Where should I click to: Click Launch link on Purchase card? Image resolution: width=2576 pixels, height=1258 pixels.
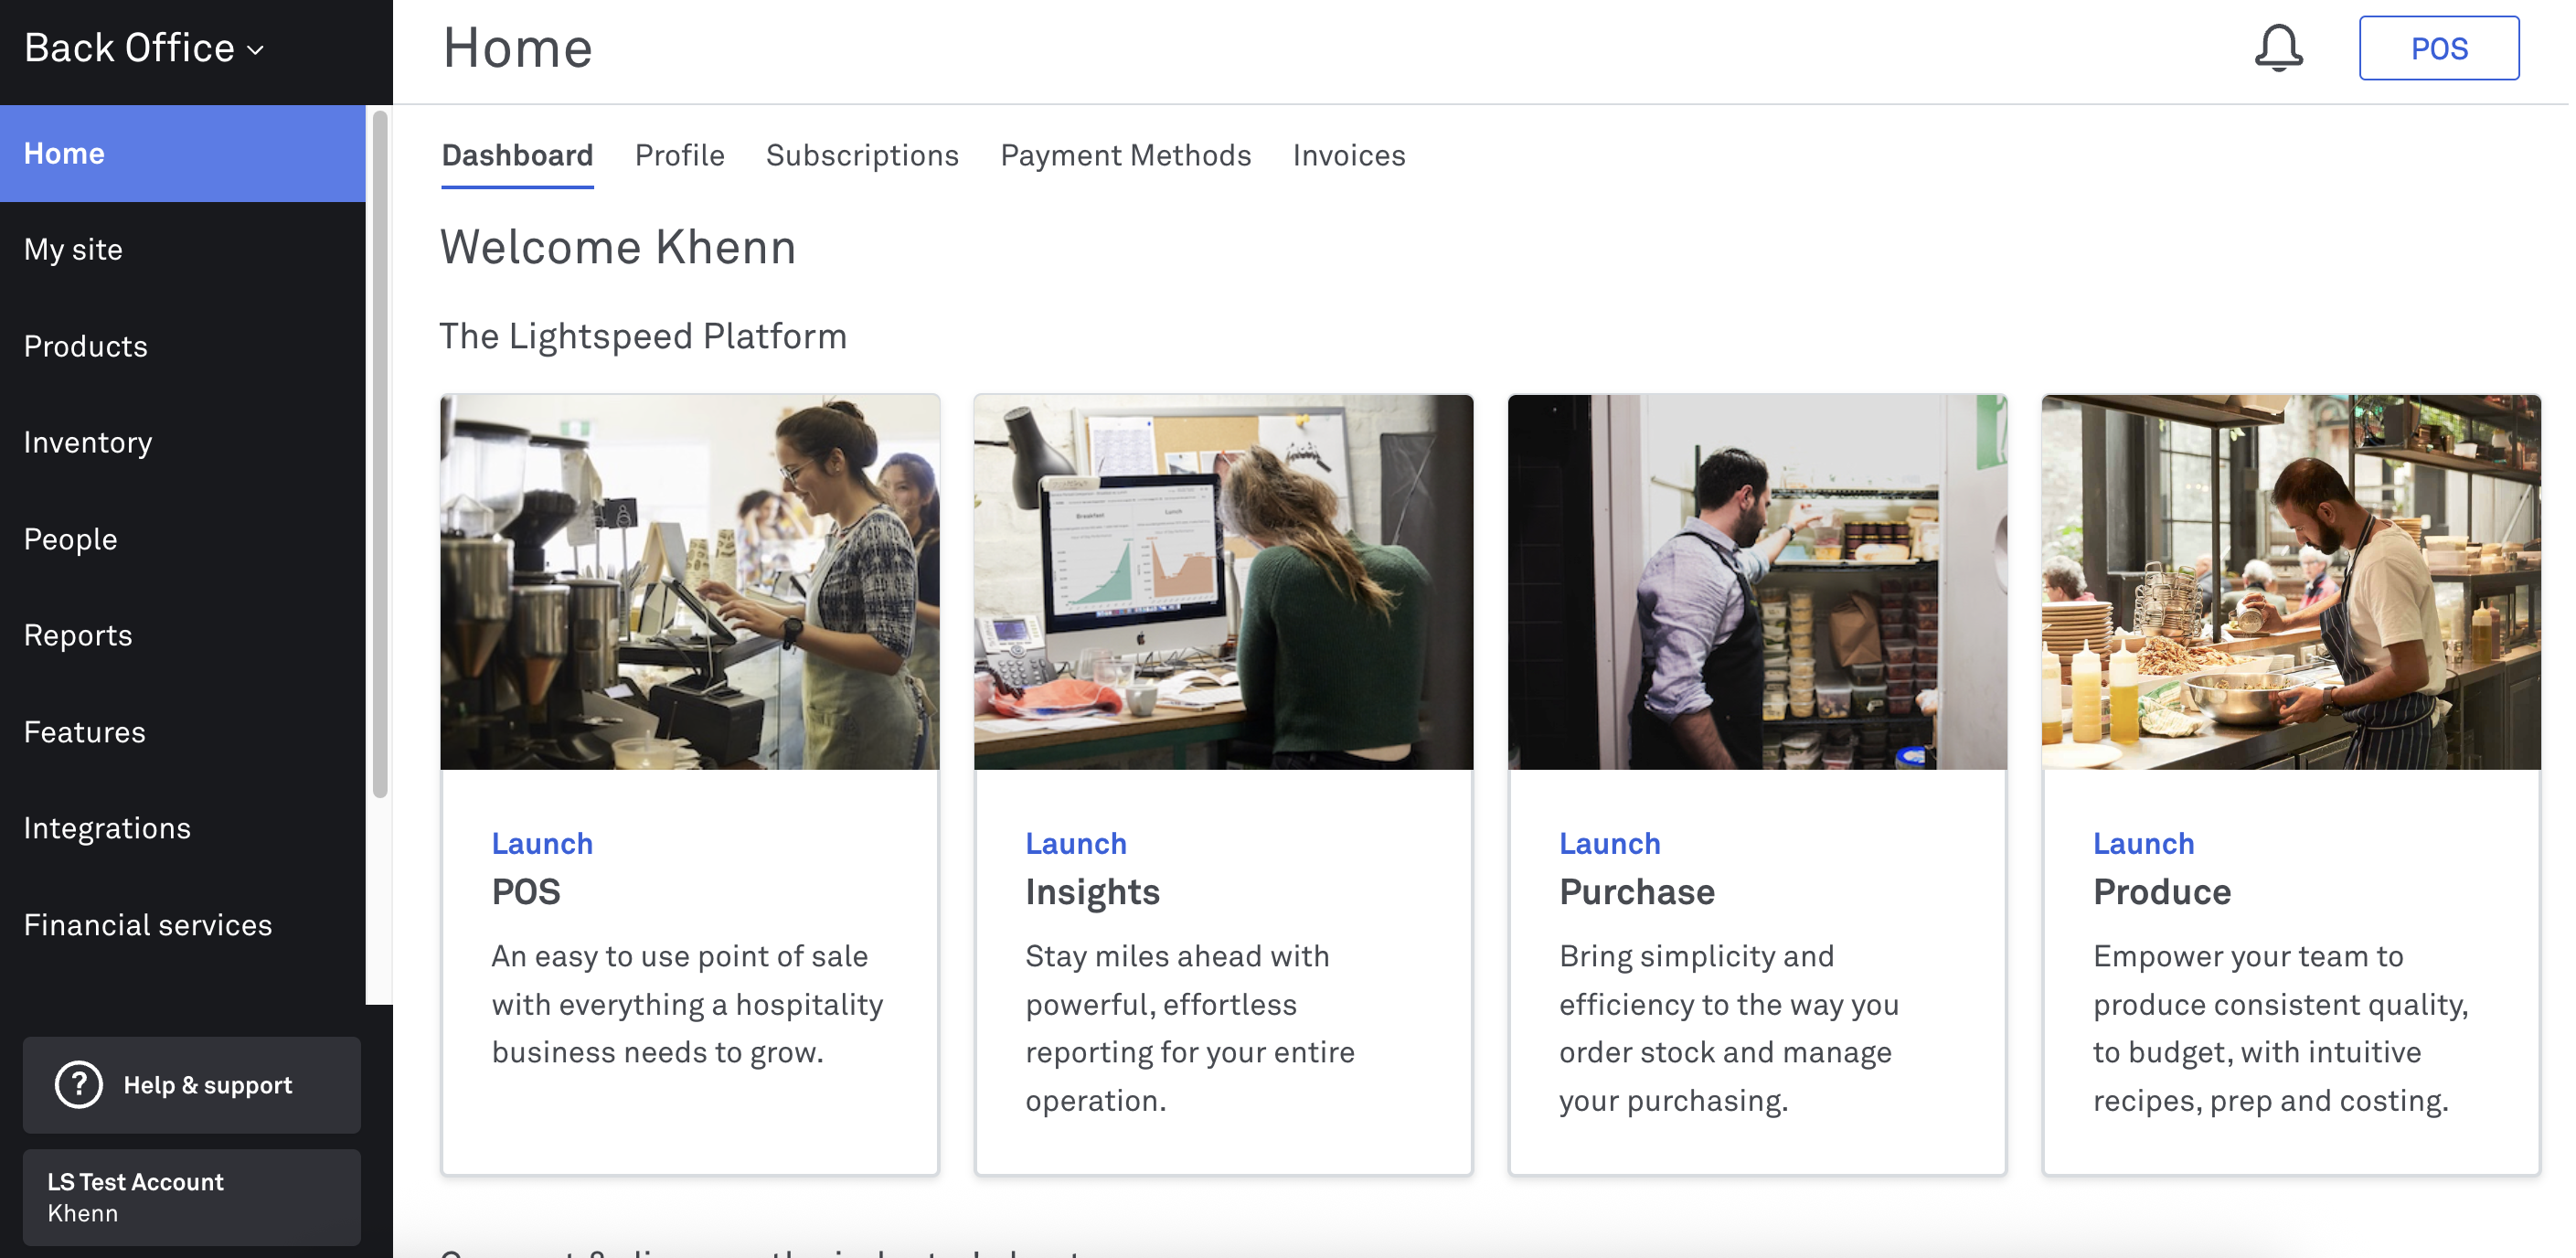pyautogui.click(x=1610, y=843)
